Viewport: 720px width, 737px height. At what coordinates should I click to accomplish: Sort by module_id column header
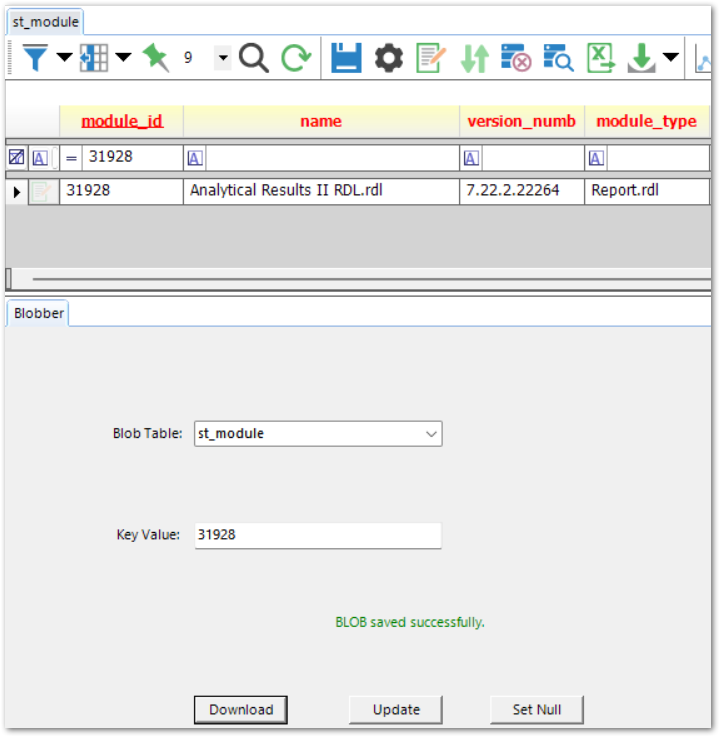tap(122, 121)
